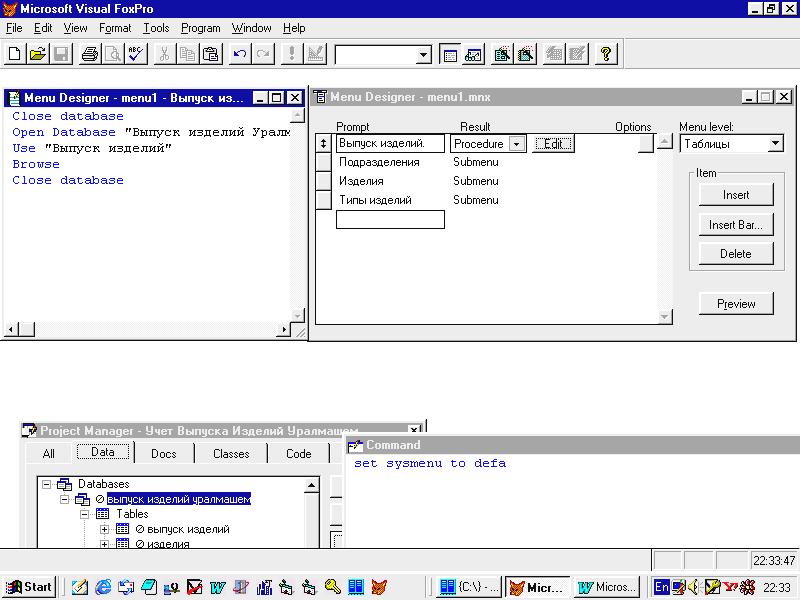Switch to the All tab in Project Manager

pos(48,454)
